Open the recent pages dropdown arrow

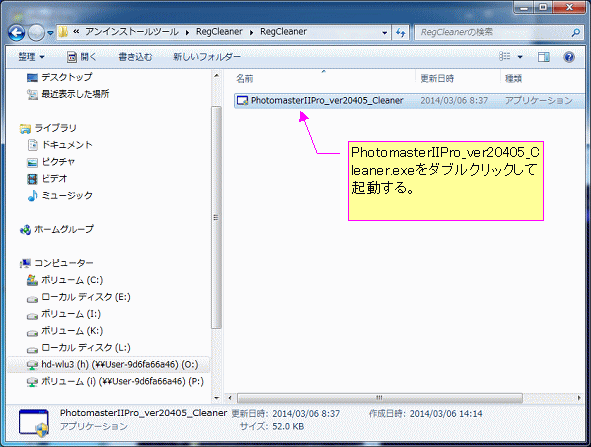[51, 33]
